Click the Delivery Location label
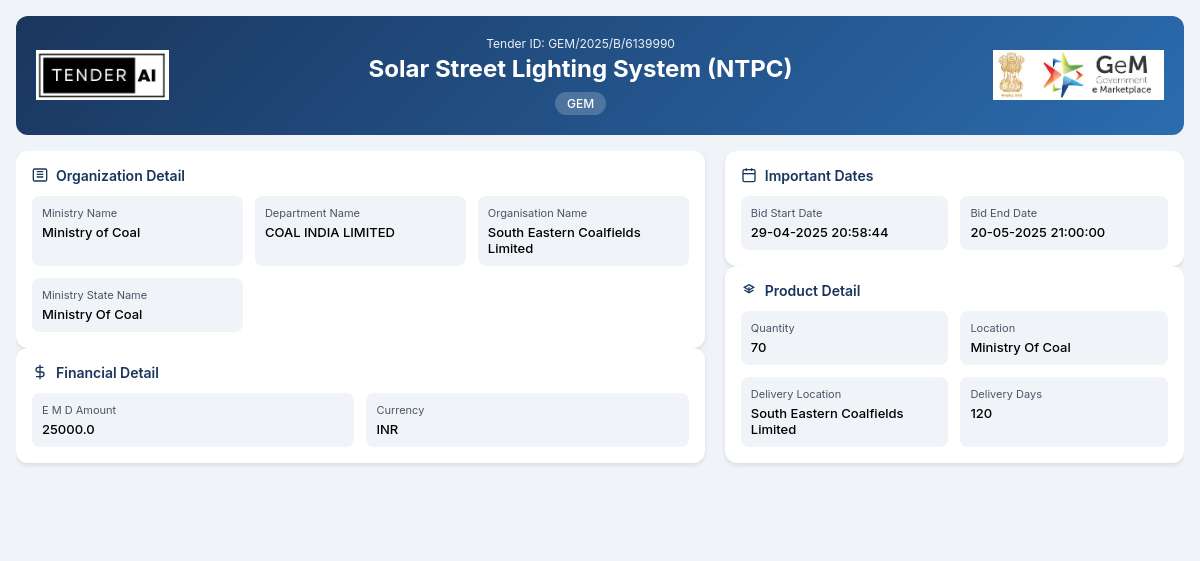 pos(796,394)
